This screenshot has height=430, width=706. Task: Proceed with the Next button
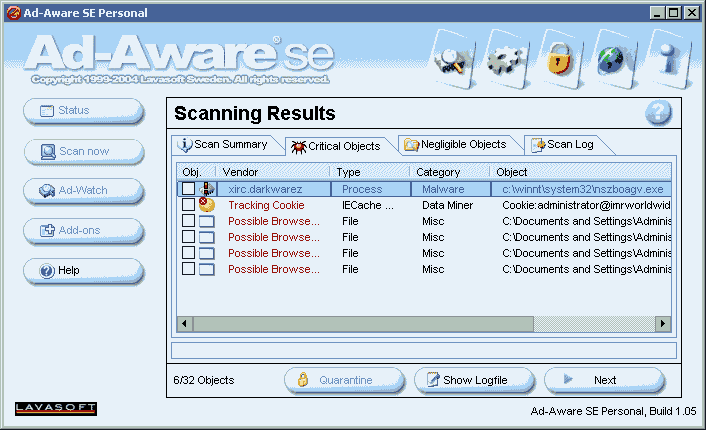coord(604,380)
